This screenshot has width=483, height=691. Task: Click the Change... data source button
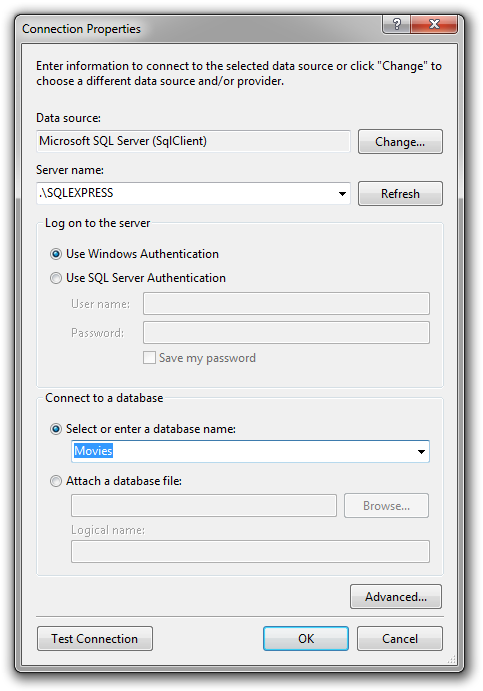(x=400, y=141)
